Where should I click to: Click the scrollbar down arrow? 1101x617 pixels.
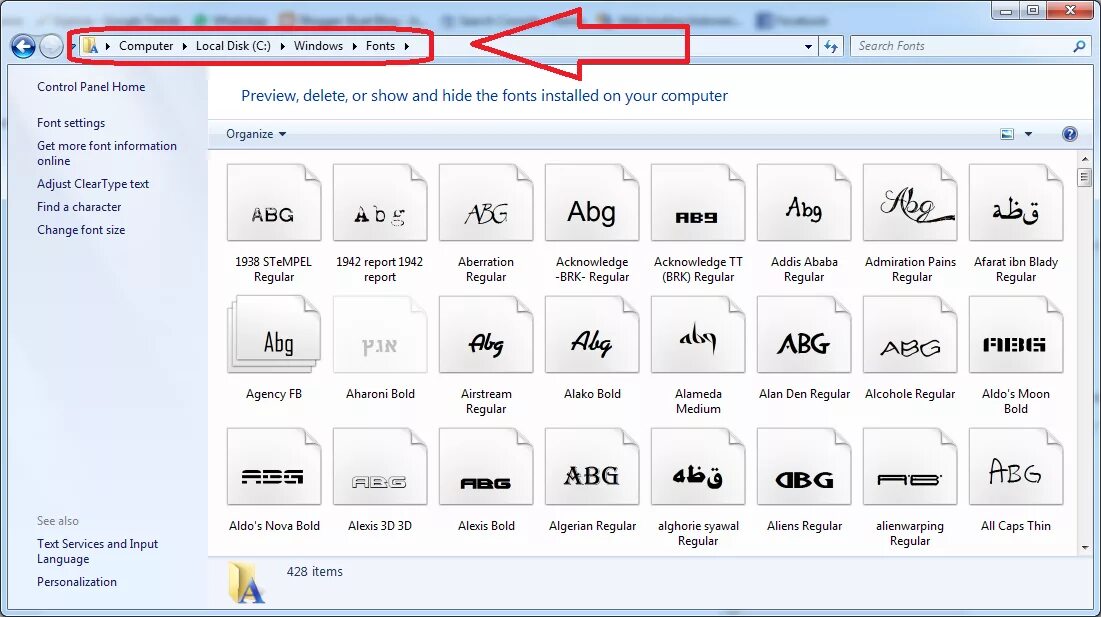tap(1084, 548)
